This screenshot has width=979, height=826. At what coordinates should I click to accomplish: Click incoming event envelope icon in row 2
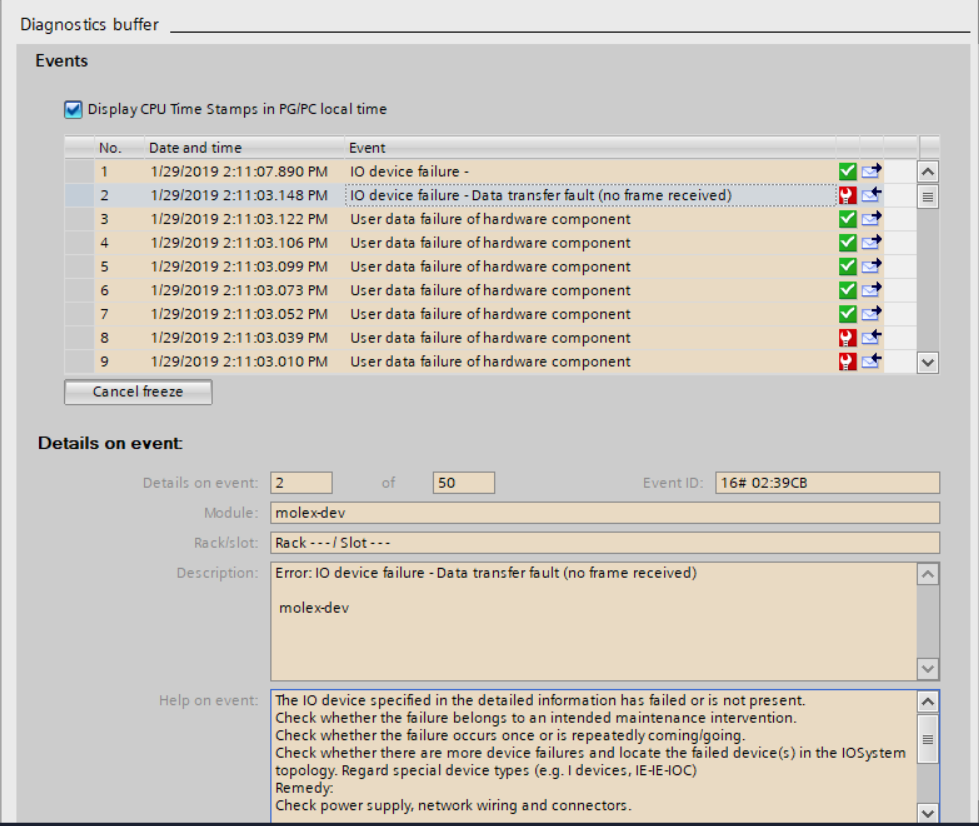pyautogui.click(x=872, y=194)
